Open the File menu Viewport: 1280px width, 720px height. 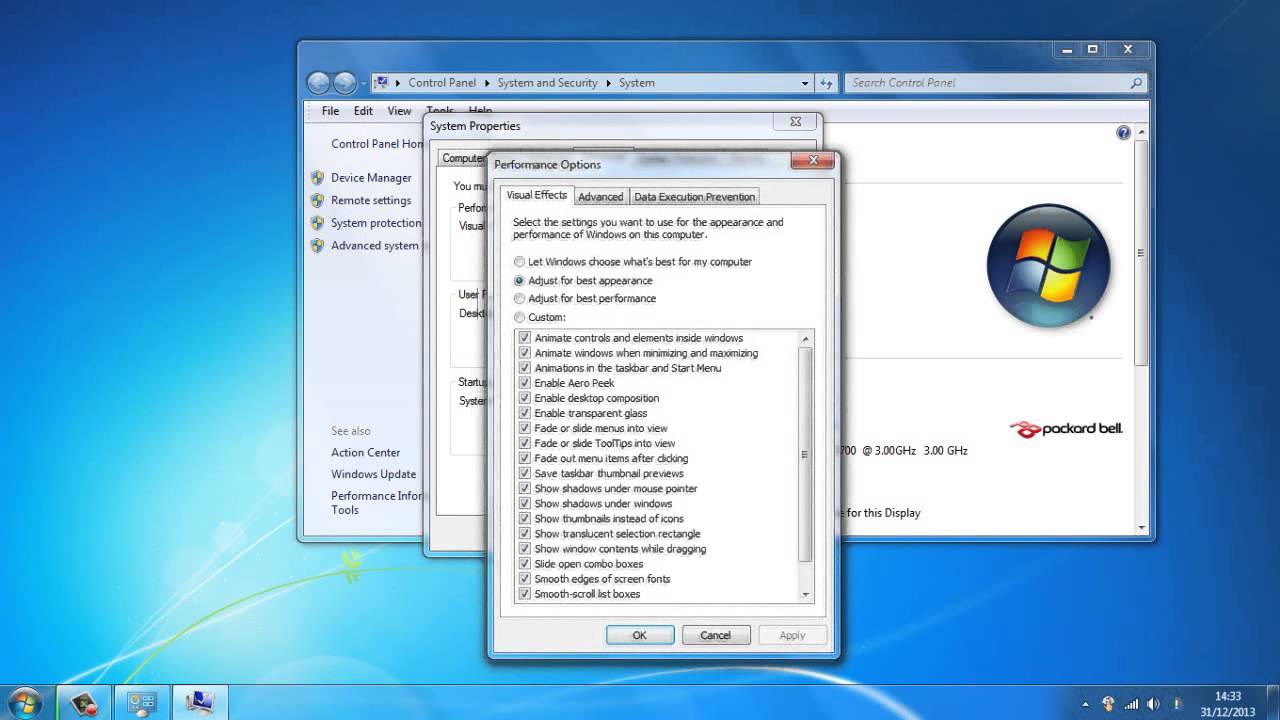(330, 111)
